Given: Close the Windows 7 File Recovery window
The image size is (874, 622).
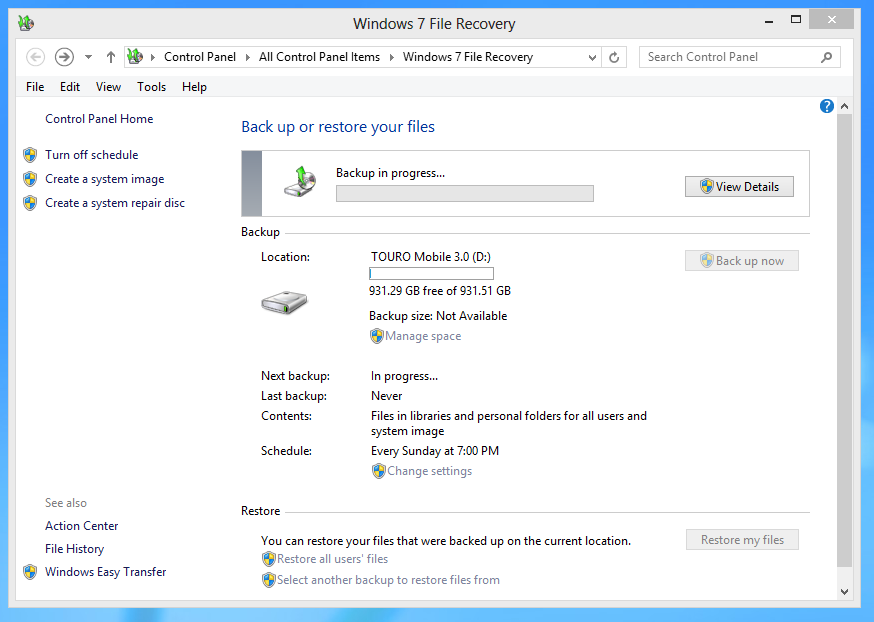Looking at the screenshot, I should pyautogui.click(x=832, y=20).
